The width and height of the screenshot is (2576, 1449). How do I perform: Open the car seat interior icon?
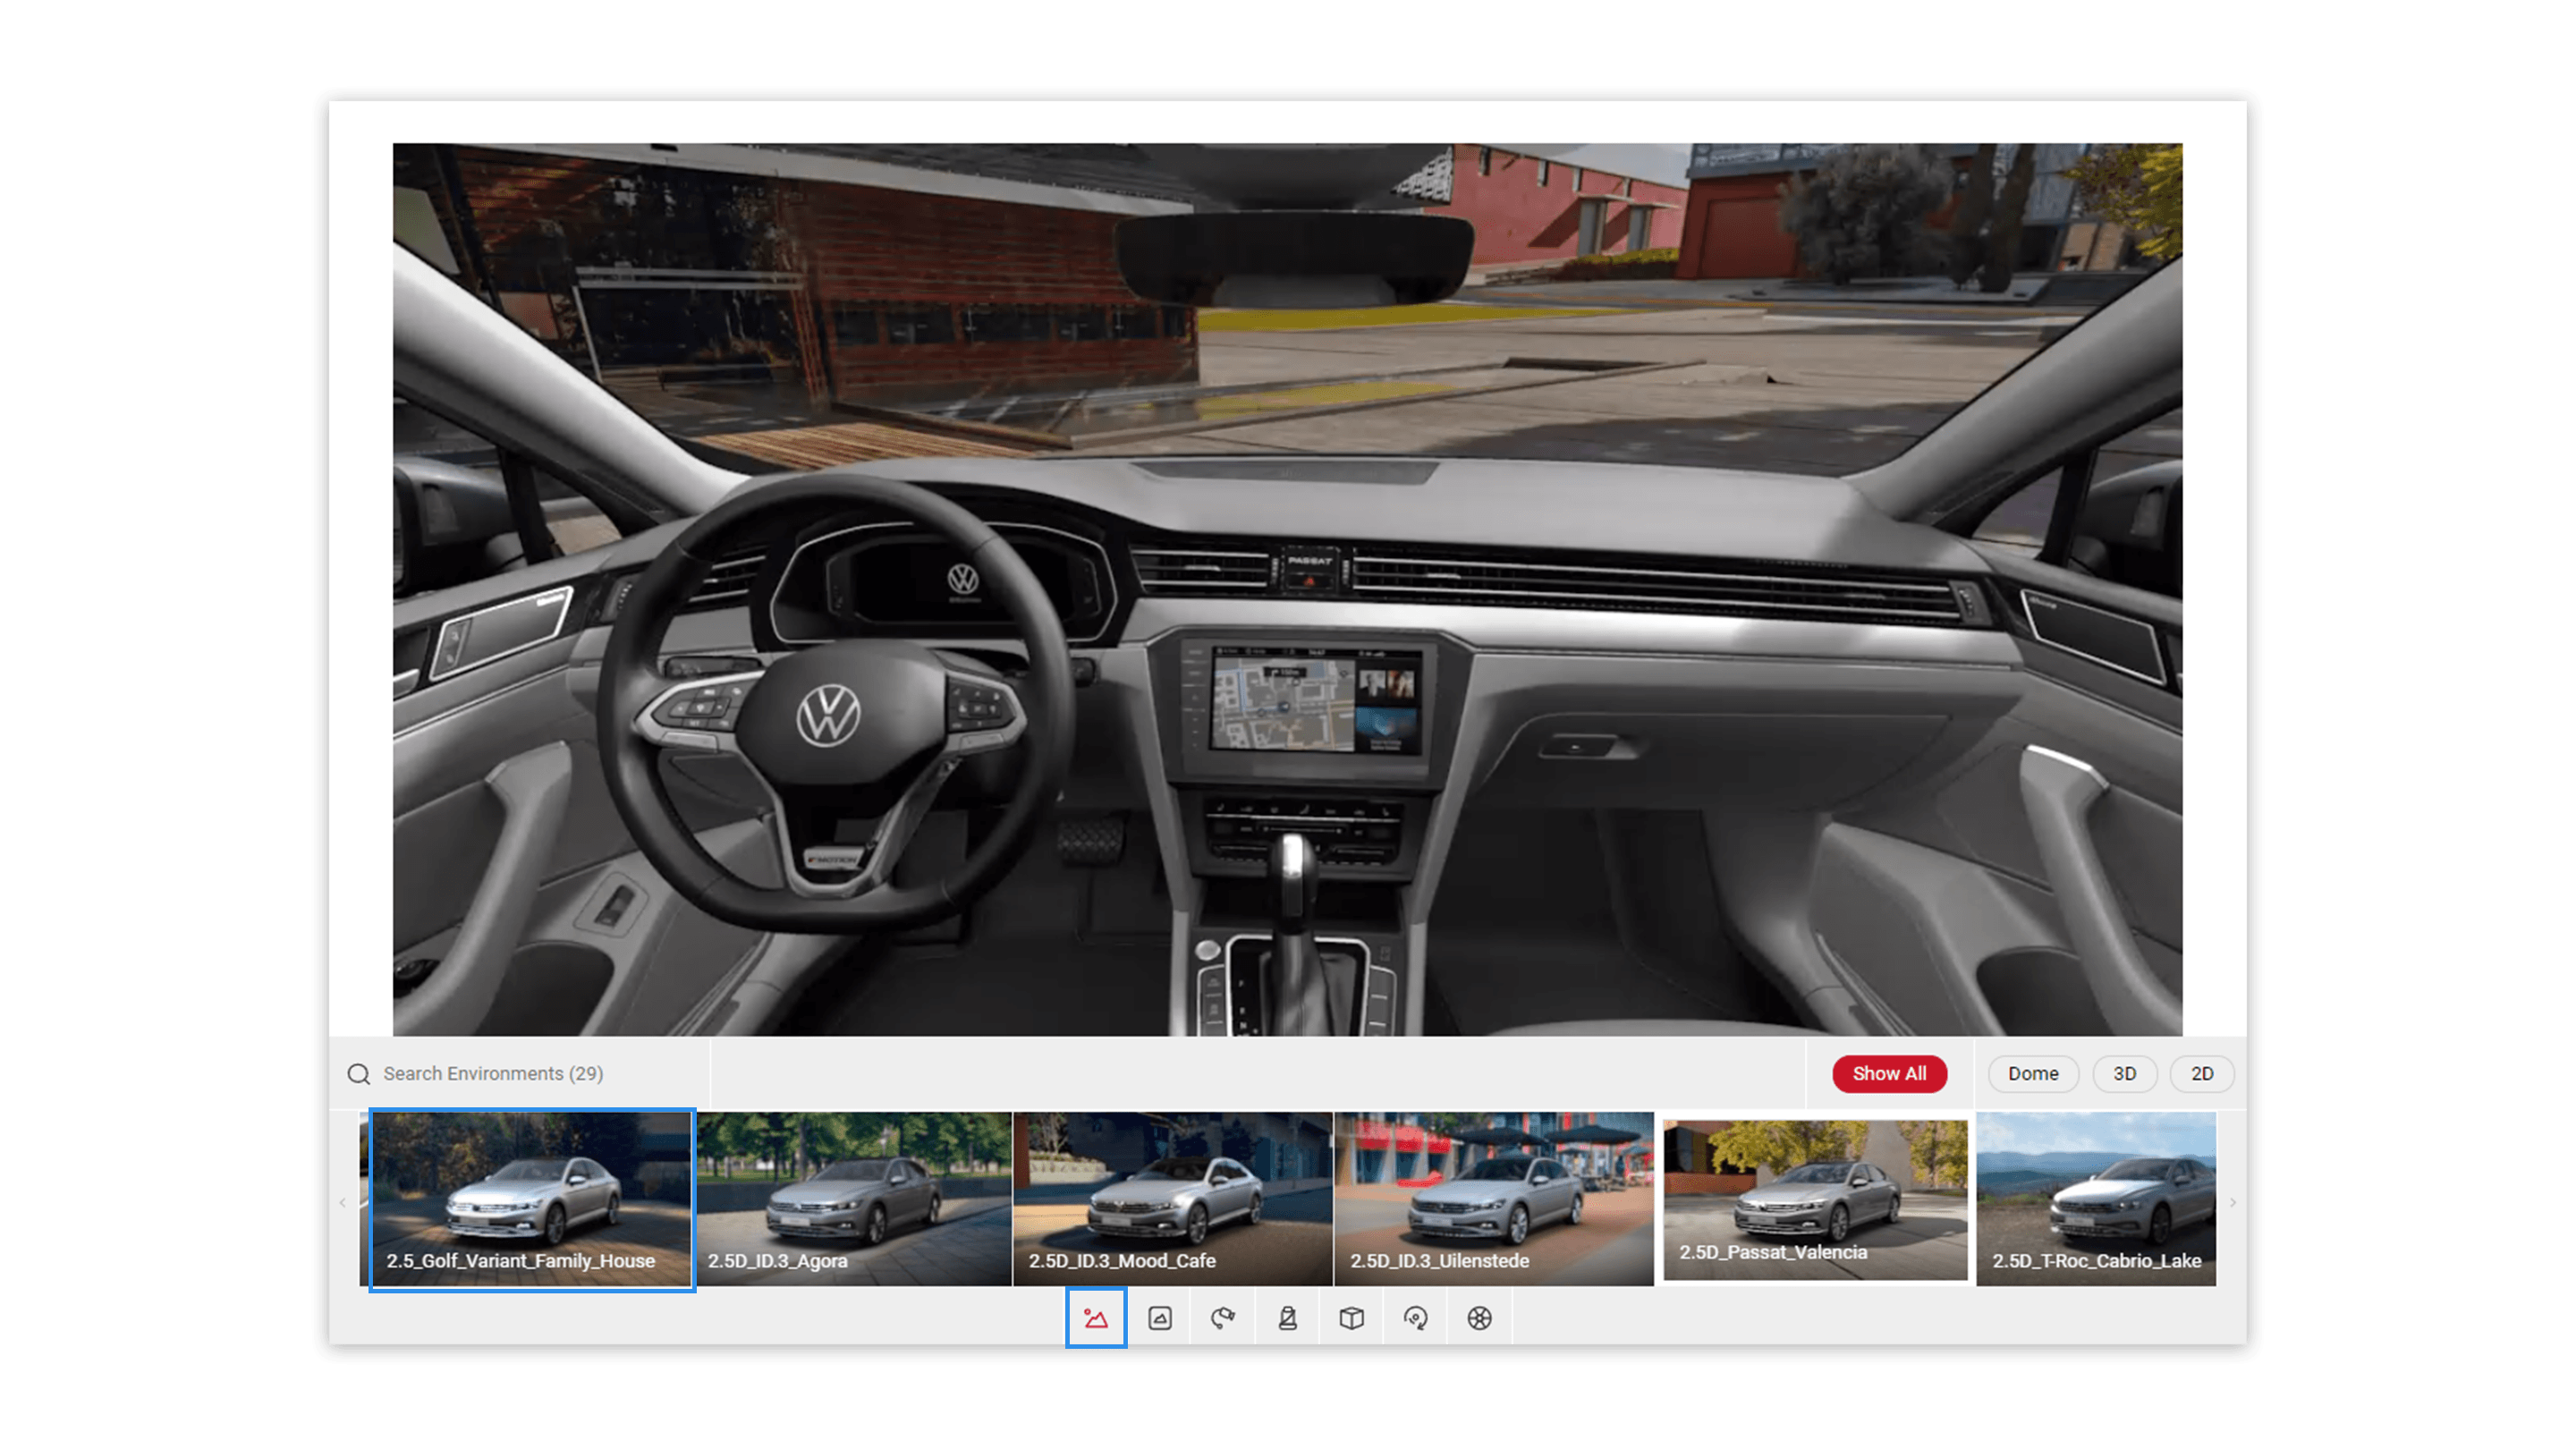pyautogui.click(x=1287, y=1318)
